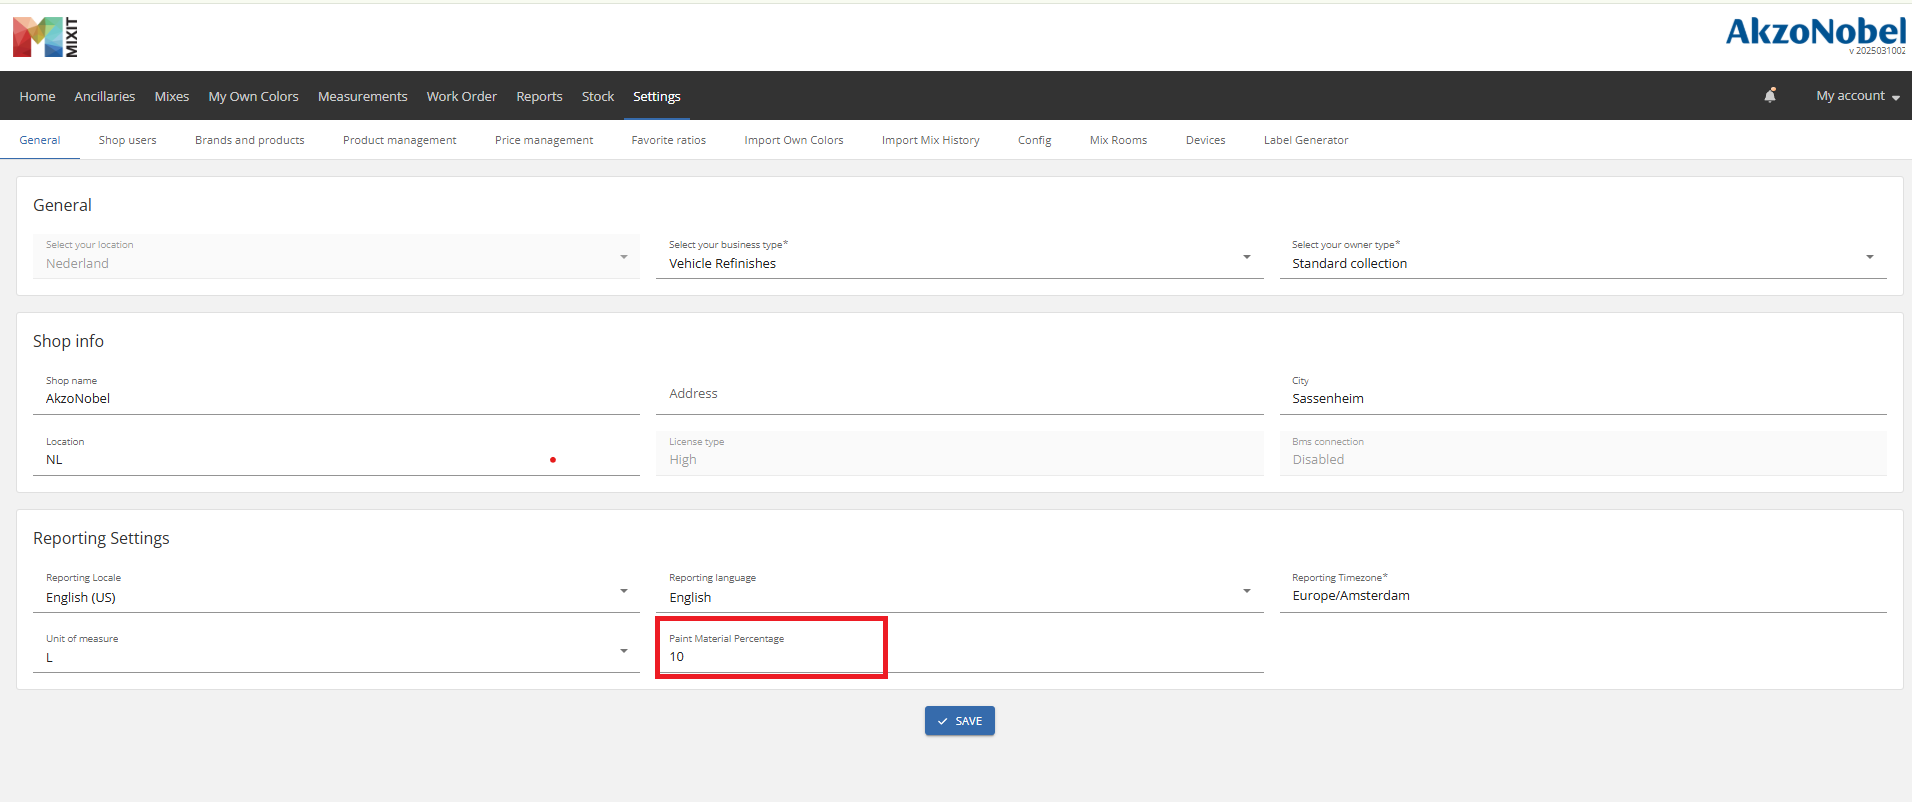Open the Unit of measure dropdown
1912x802 pixels.
point(336,650)
